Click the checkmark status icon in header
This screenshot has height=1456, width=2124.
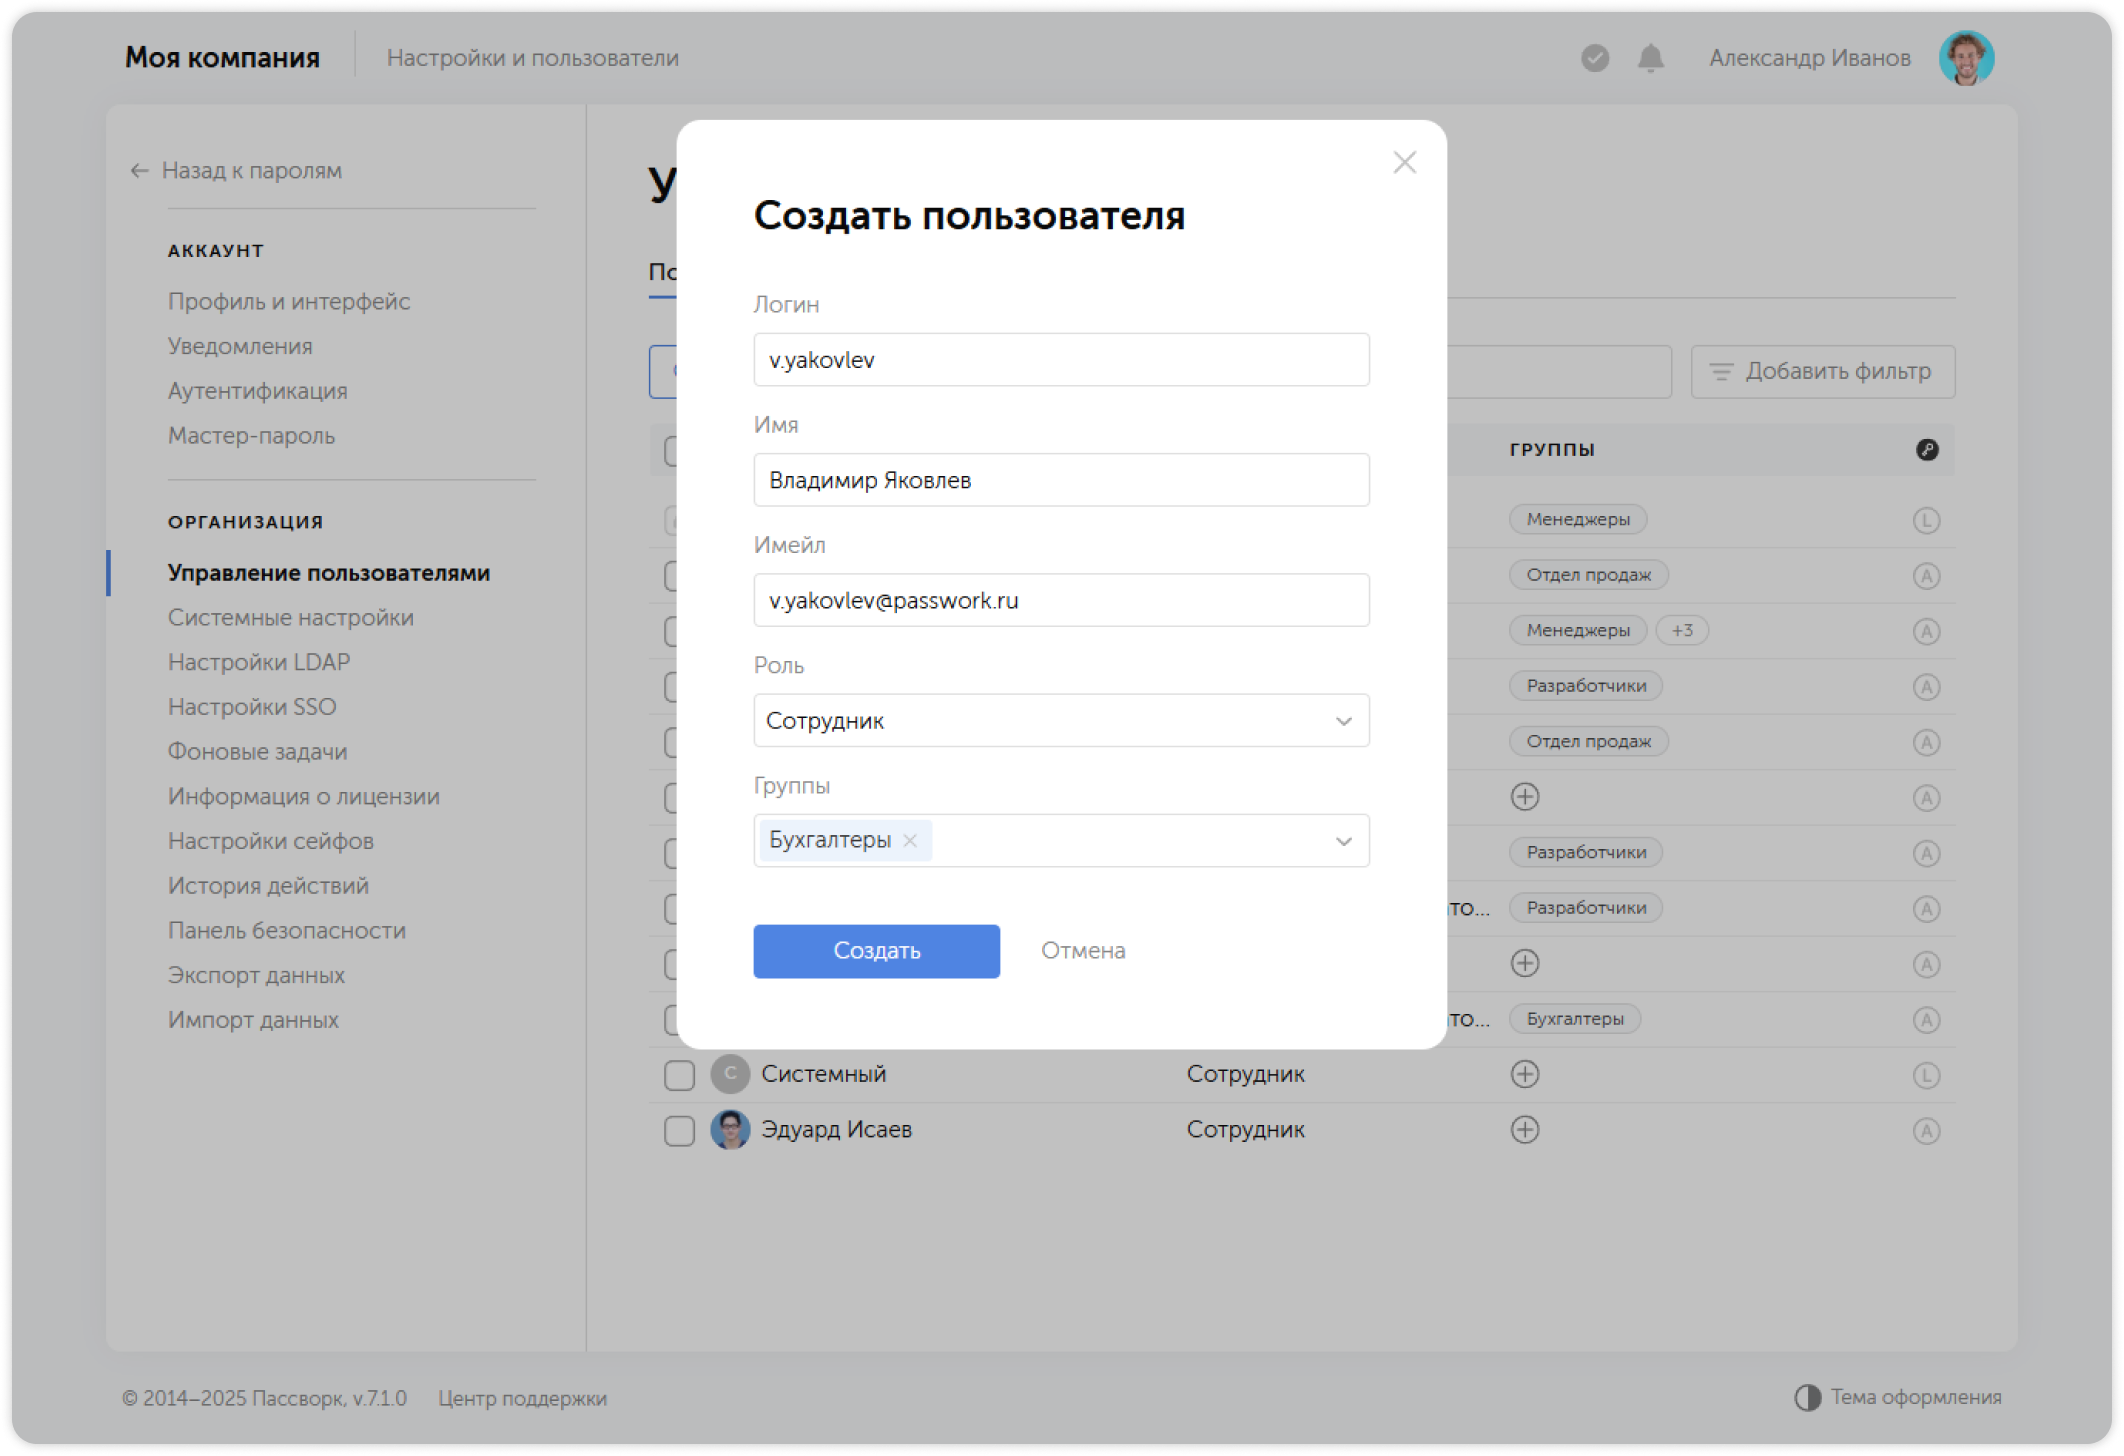click(1594, 59)
